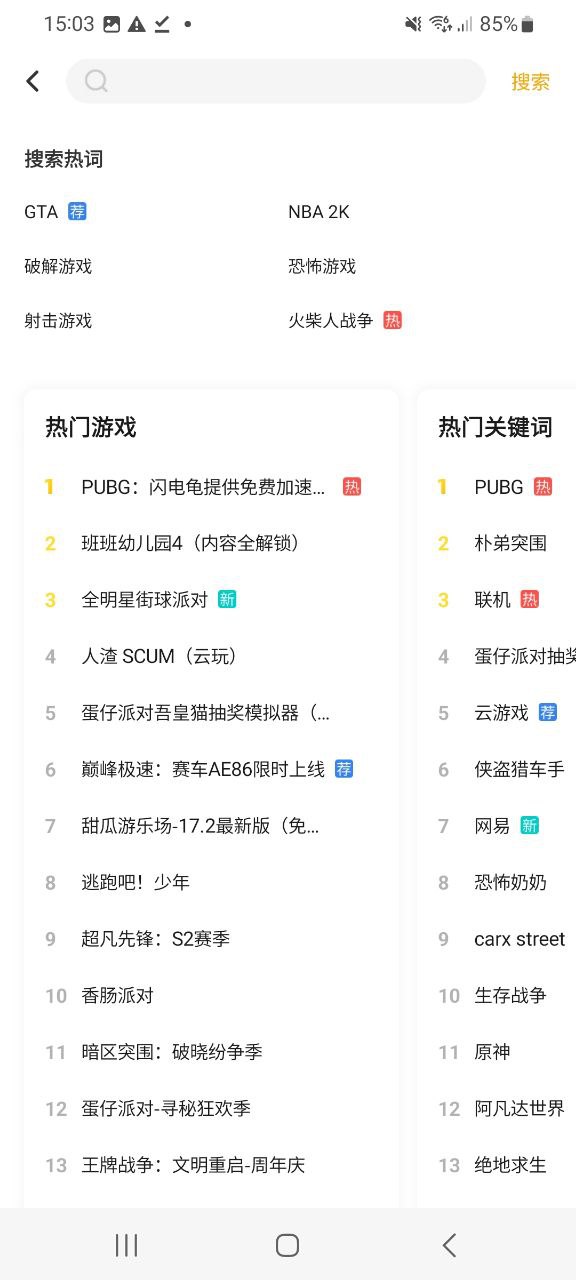Choose the NBA 2K hot search term
The image size is (576, 1280).
tap(319, 212)
